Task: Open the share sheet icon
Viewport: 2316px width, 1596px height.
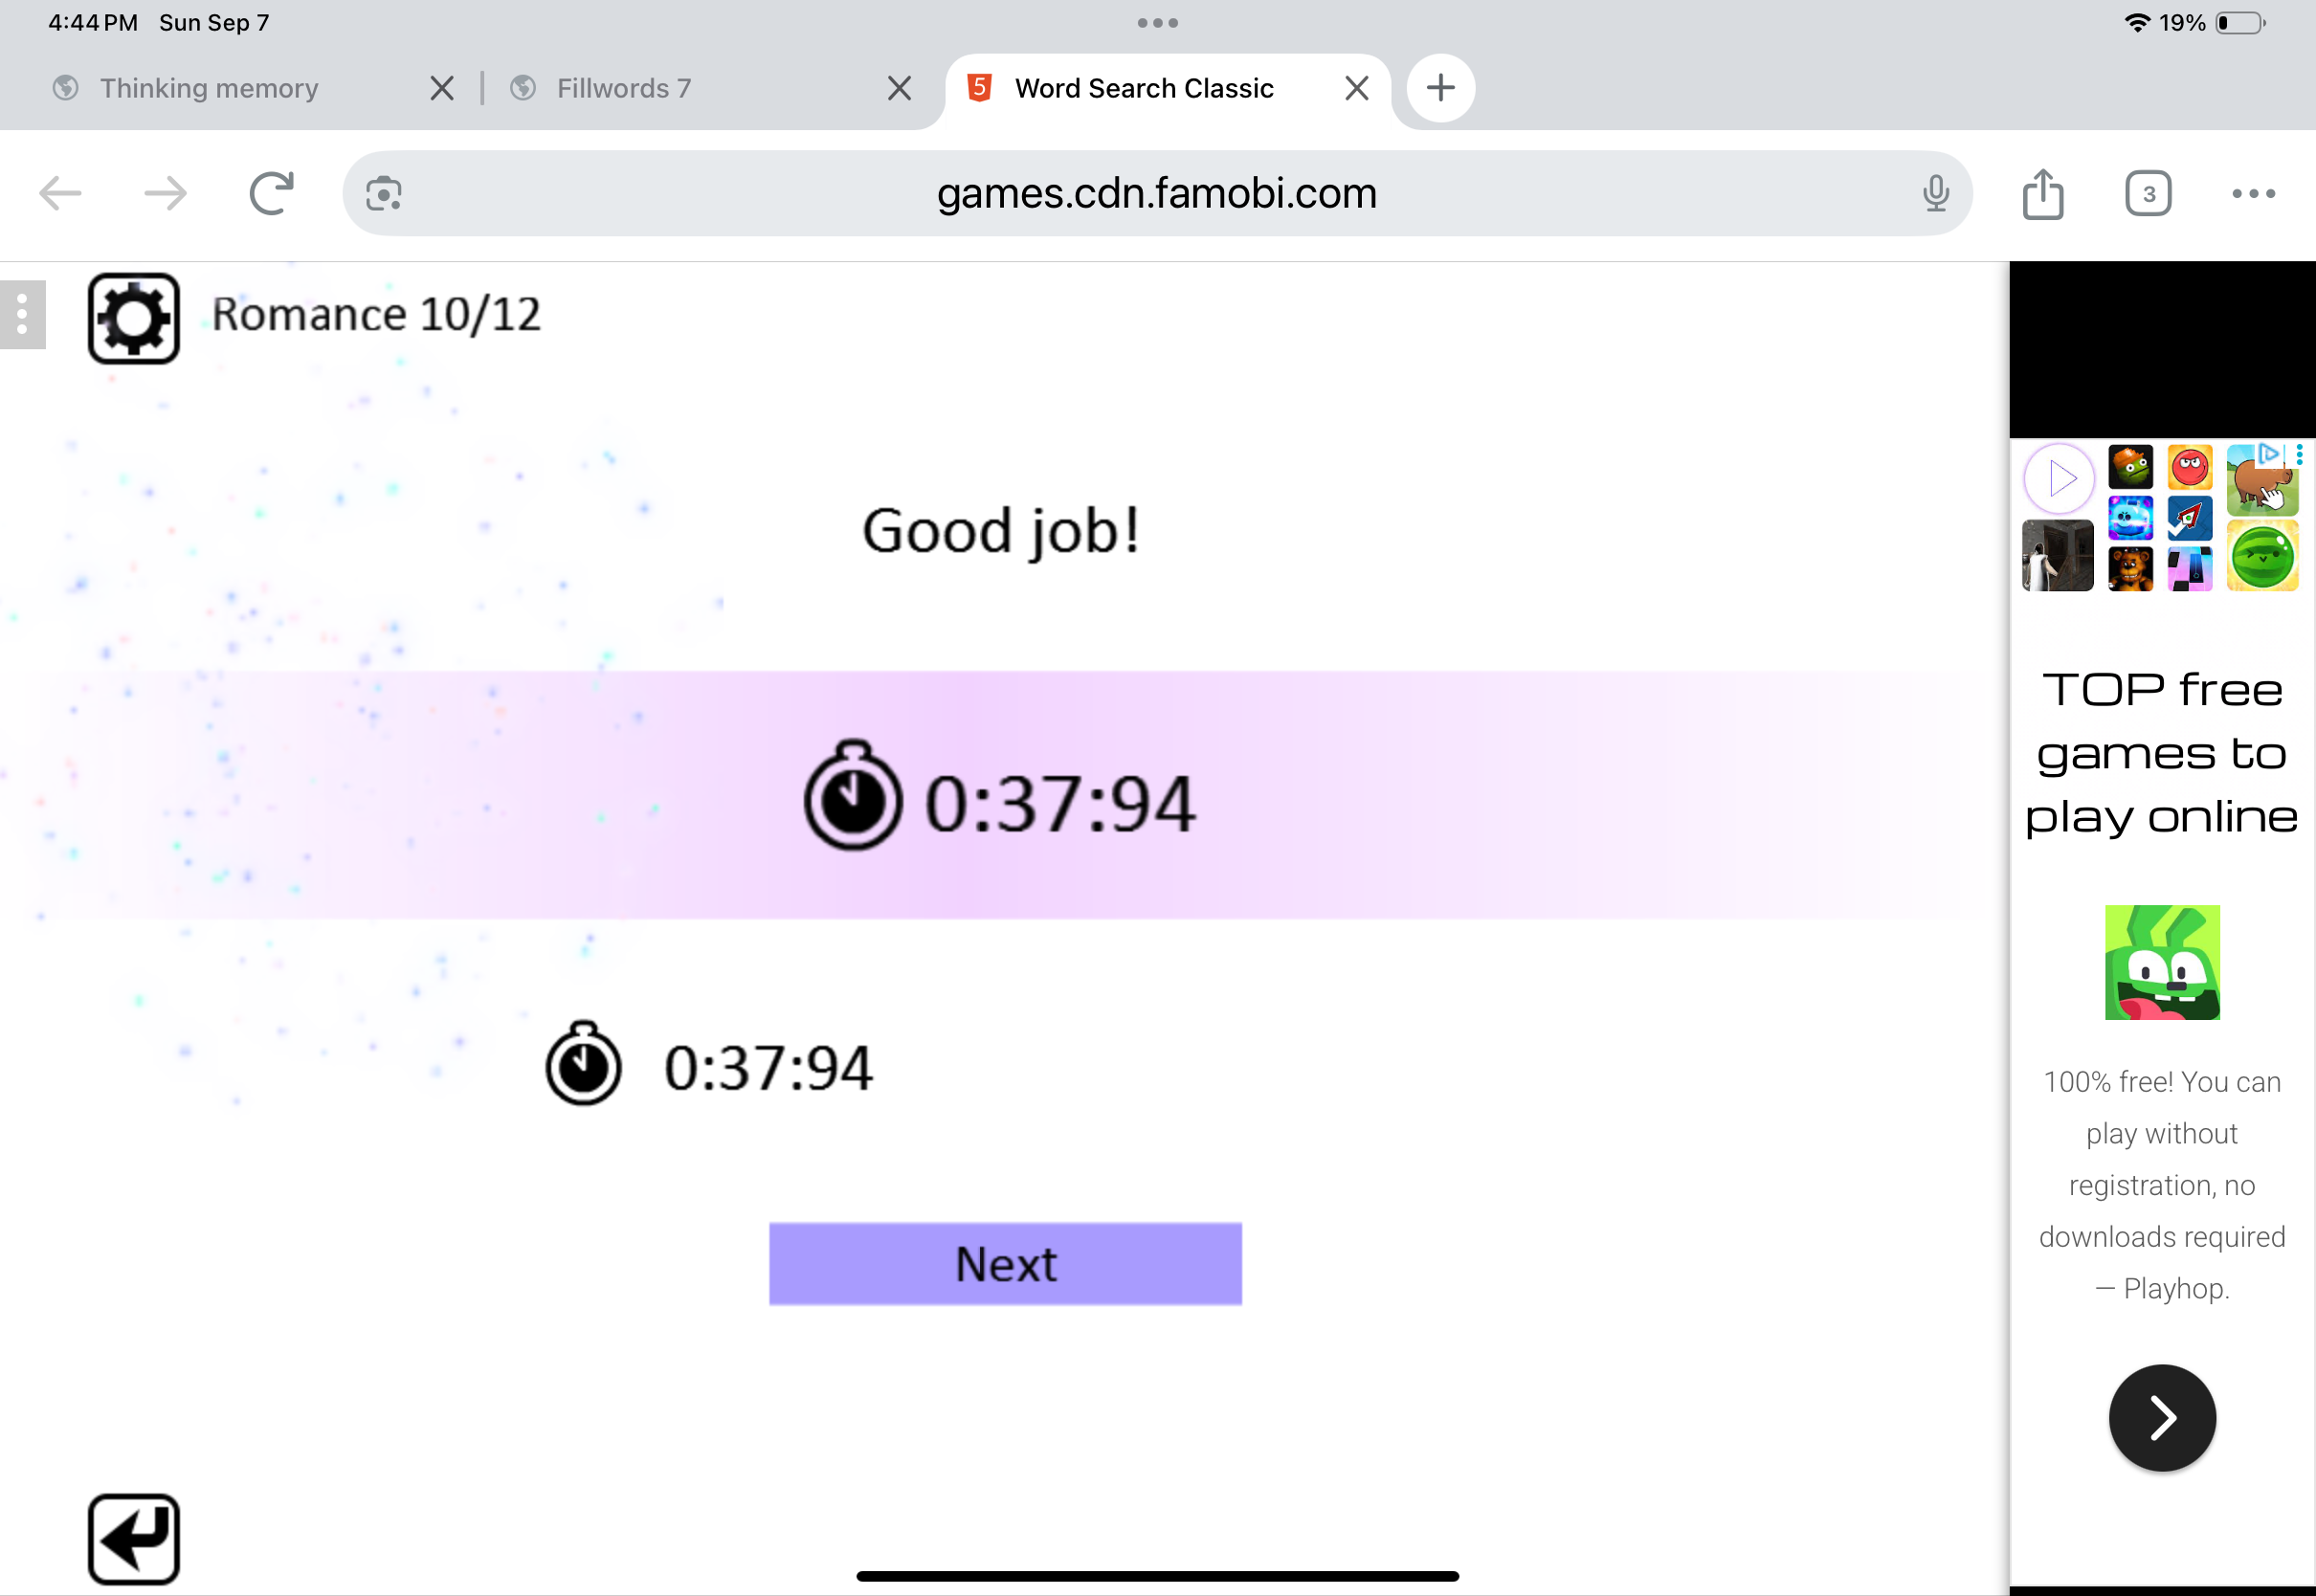Action: point(2043,193)
